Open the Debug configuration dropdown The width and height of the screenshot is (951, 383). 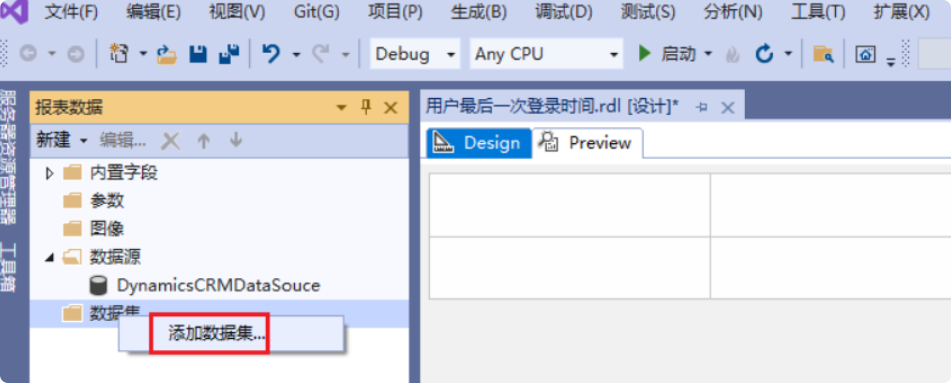coord(415,55)
